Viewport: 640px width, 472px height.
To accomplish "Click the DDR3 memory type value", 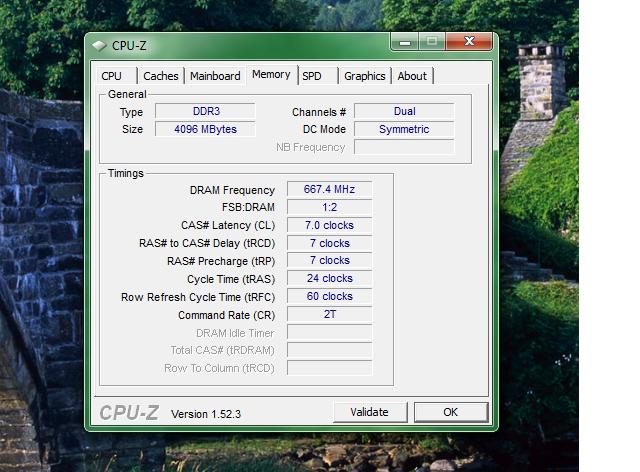I will tap(205, 111).
